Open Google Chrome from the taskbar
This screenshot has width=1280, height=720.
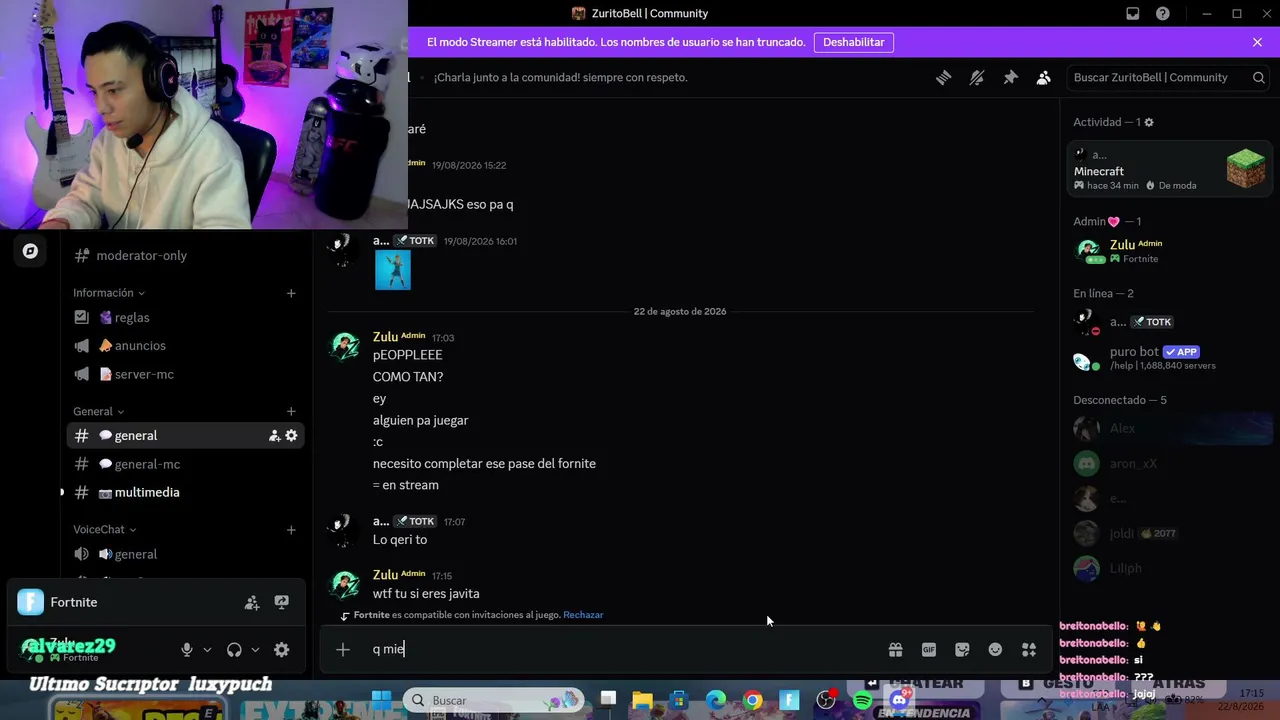(x=753, y=700)
